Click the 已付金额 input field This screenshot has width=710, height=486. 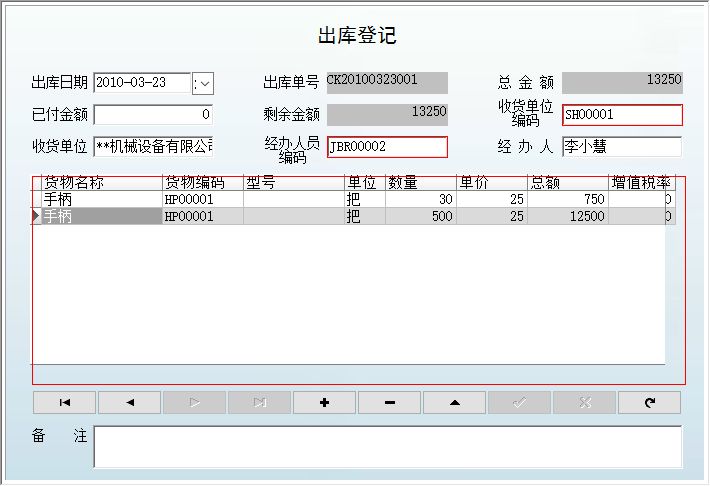click(153, 115)
